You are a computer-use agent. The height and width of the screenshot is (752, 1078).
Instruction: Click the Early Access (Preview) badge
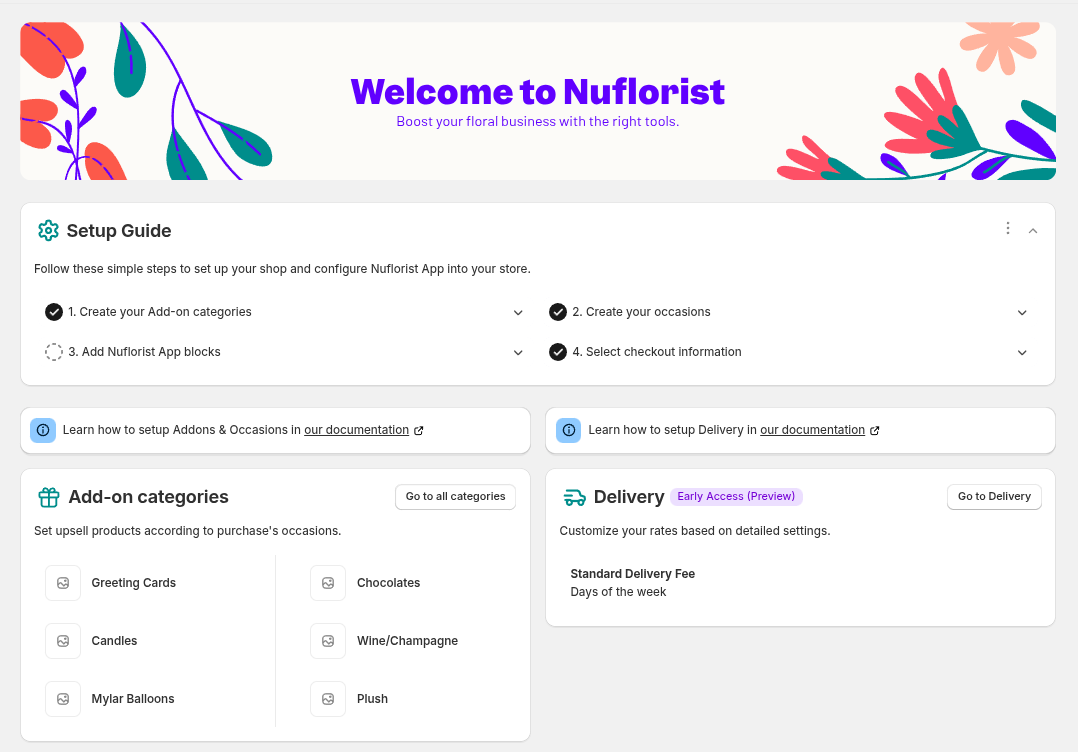[x=737, y=496]
